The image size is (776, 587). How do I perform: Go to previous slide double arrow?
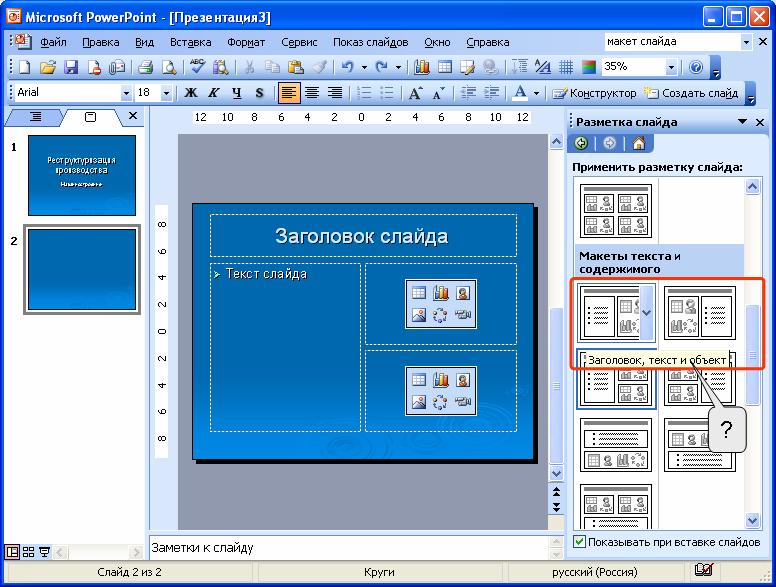pyautogui.click(x=556, y=491)
